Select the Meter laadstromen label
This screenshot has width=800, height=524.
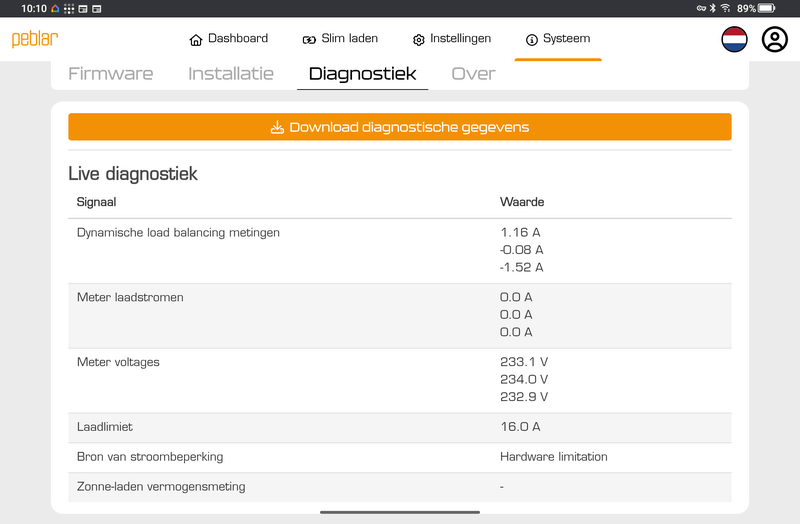(x=130, y=297)
